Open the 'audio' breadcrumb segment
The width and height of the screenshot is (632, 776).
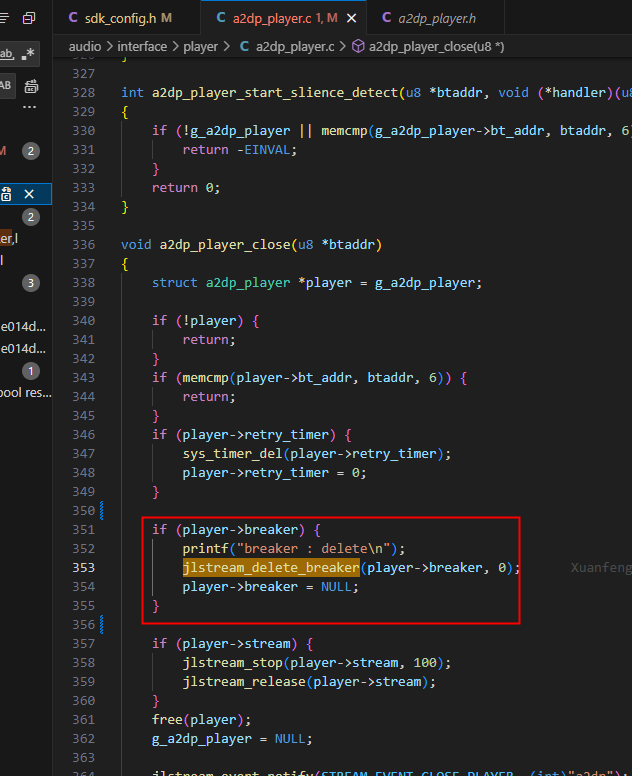tap(85, 47)
